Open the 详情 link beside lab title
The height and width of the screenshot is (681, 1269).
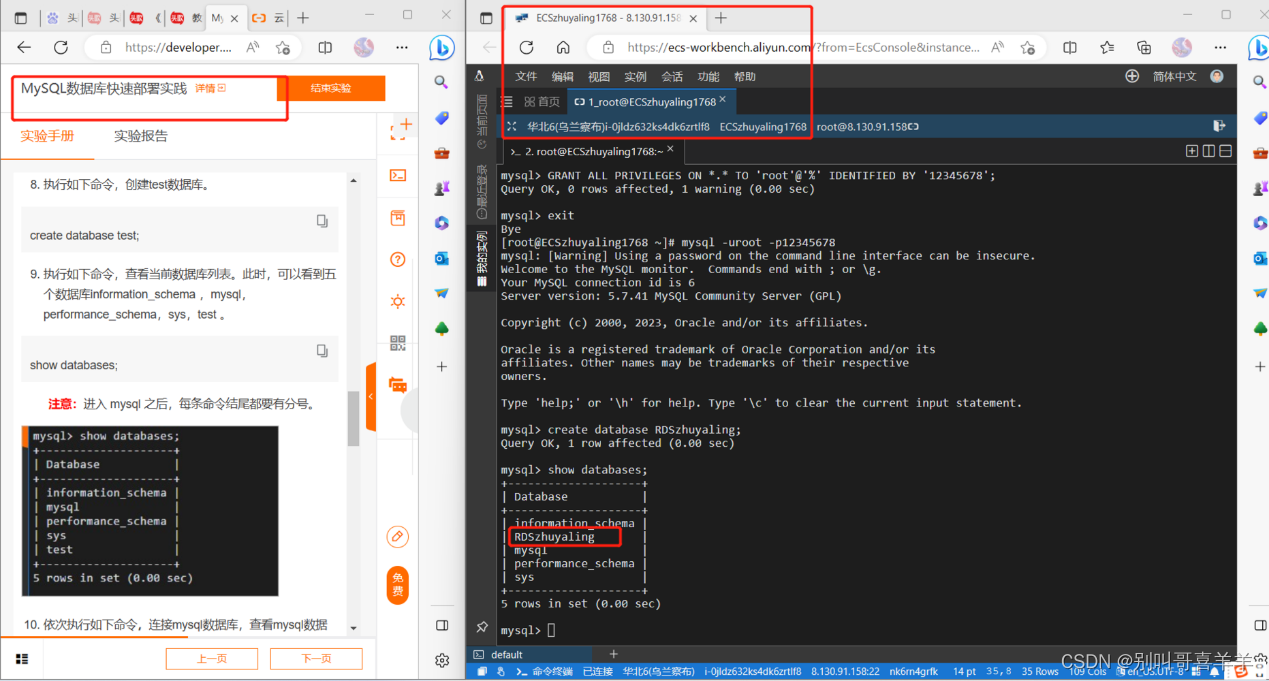tap(210, 88)
